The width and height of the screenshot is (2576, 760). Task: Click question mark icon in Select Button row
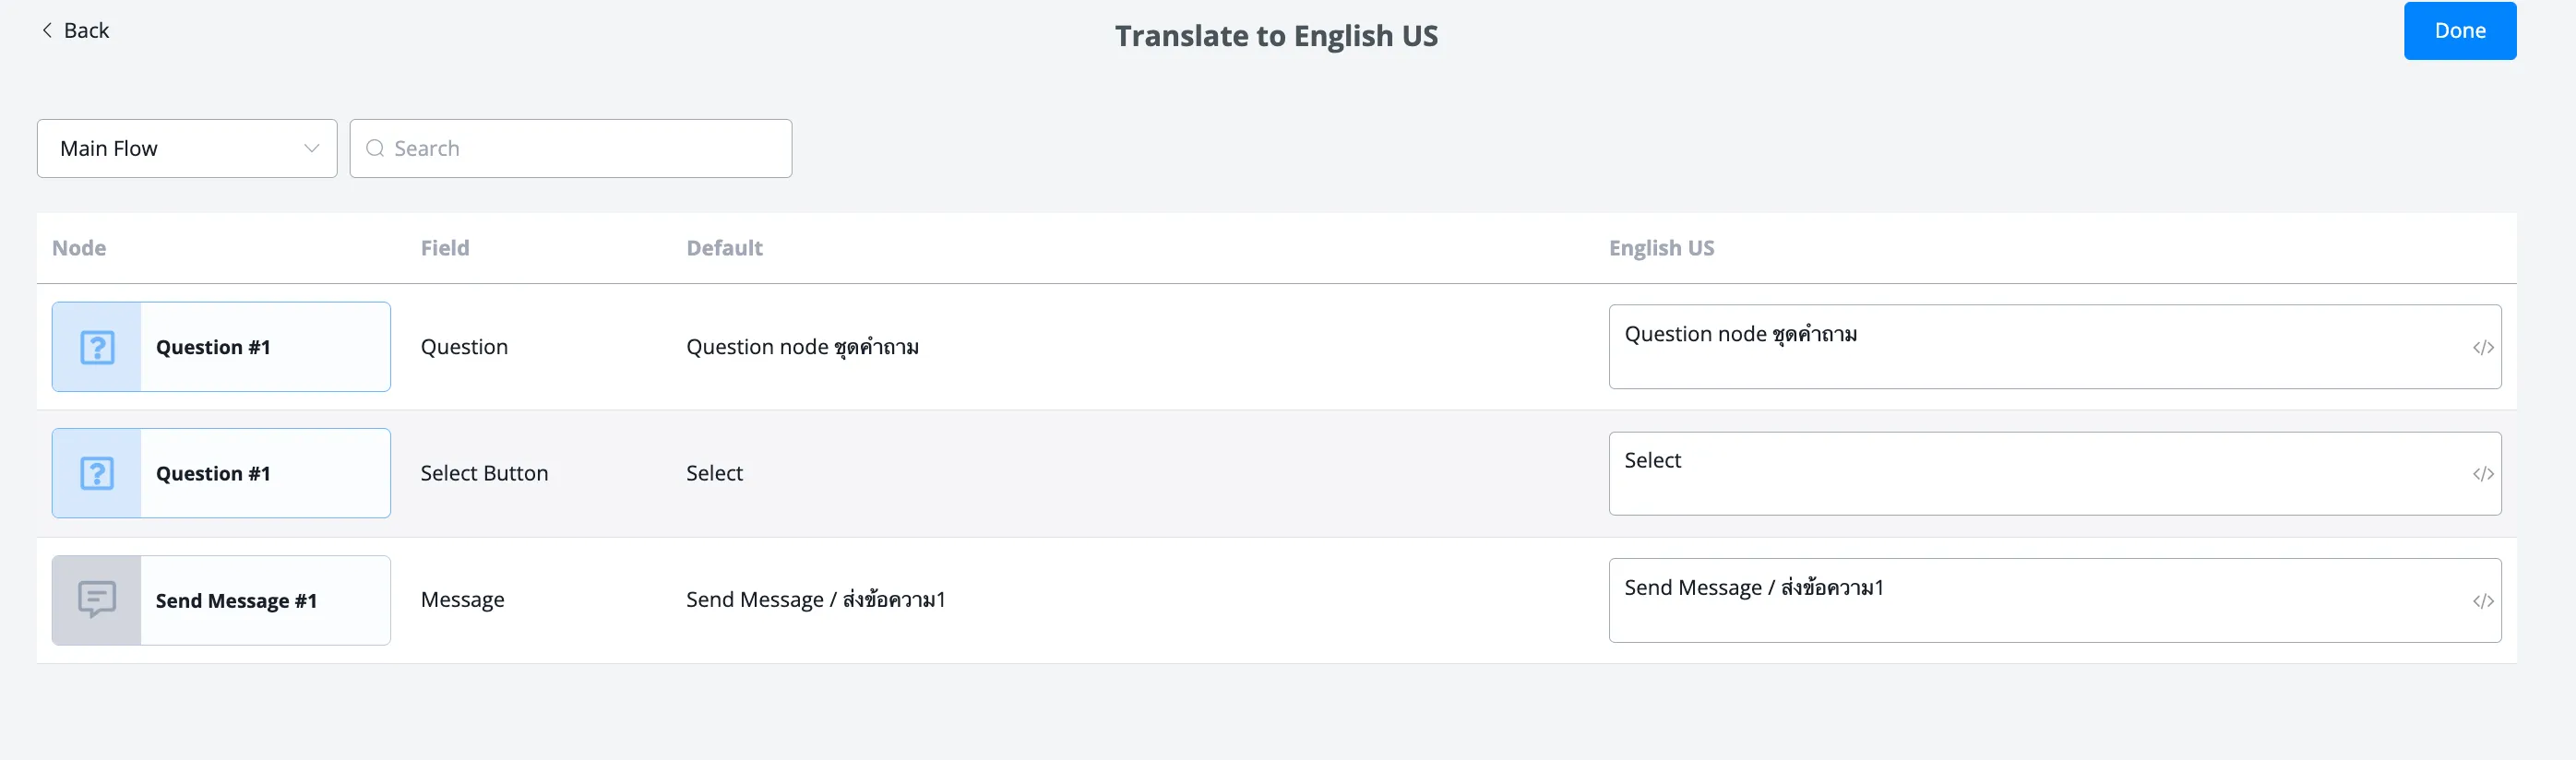click(x=97, y=474)
